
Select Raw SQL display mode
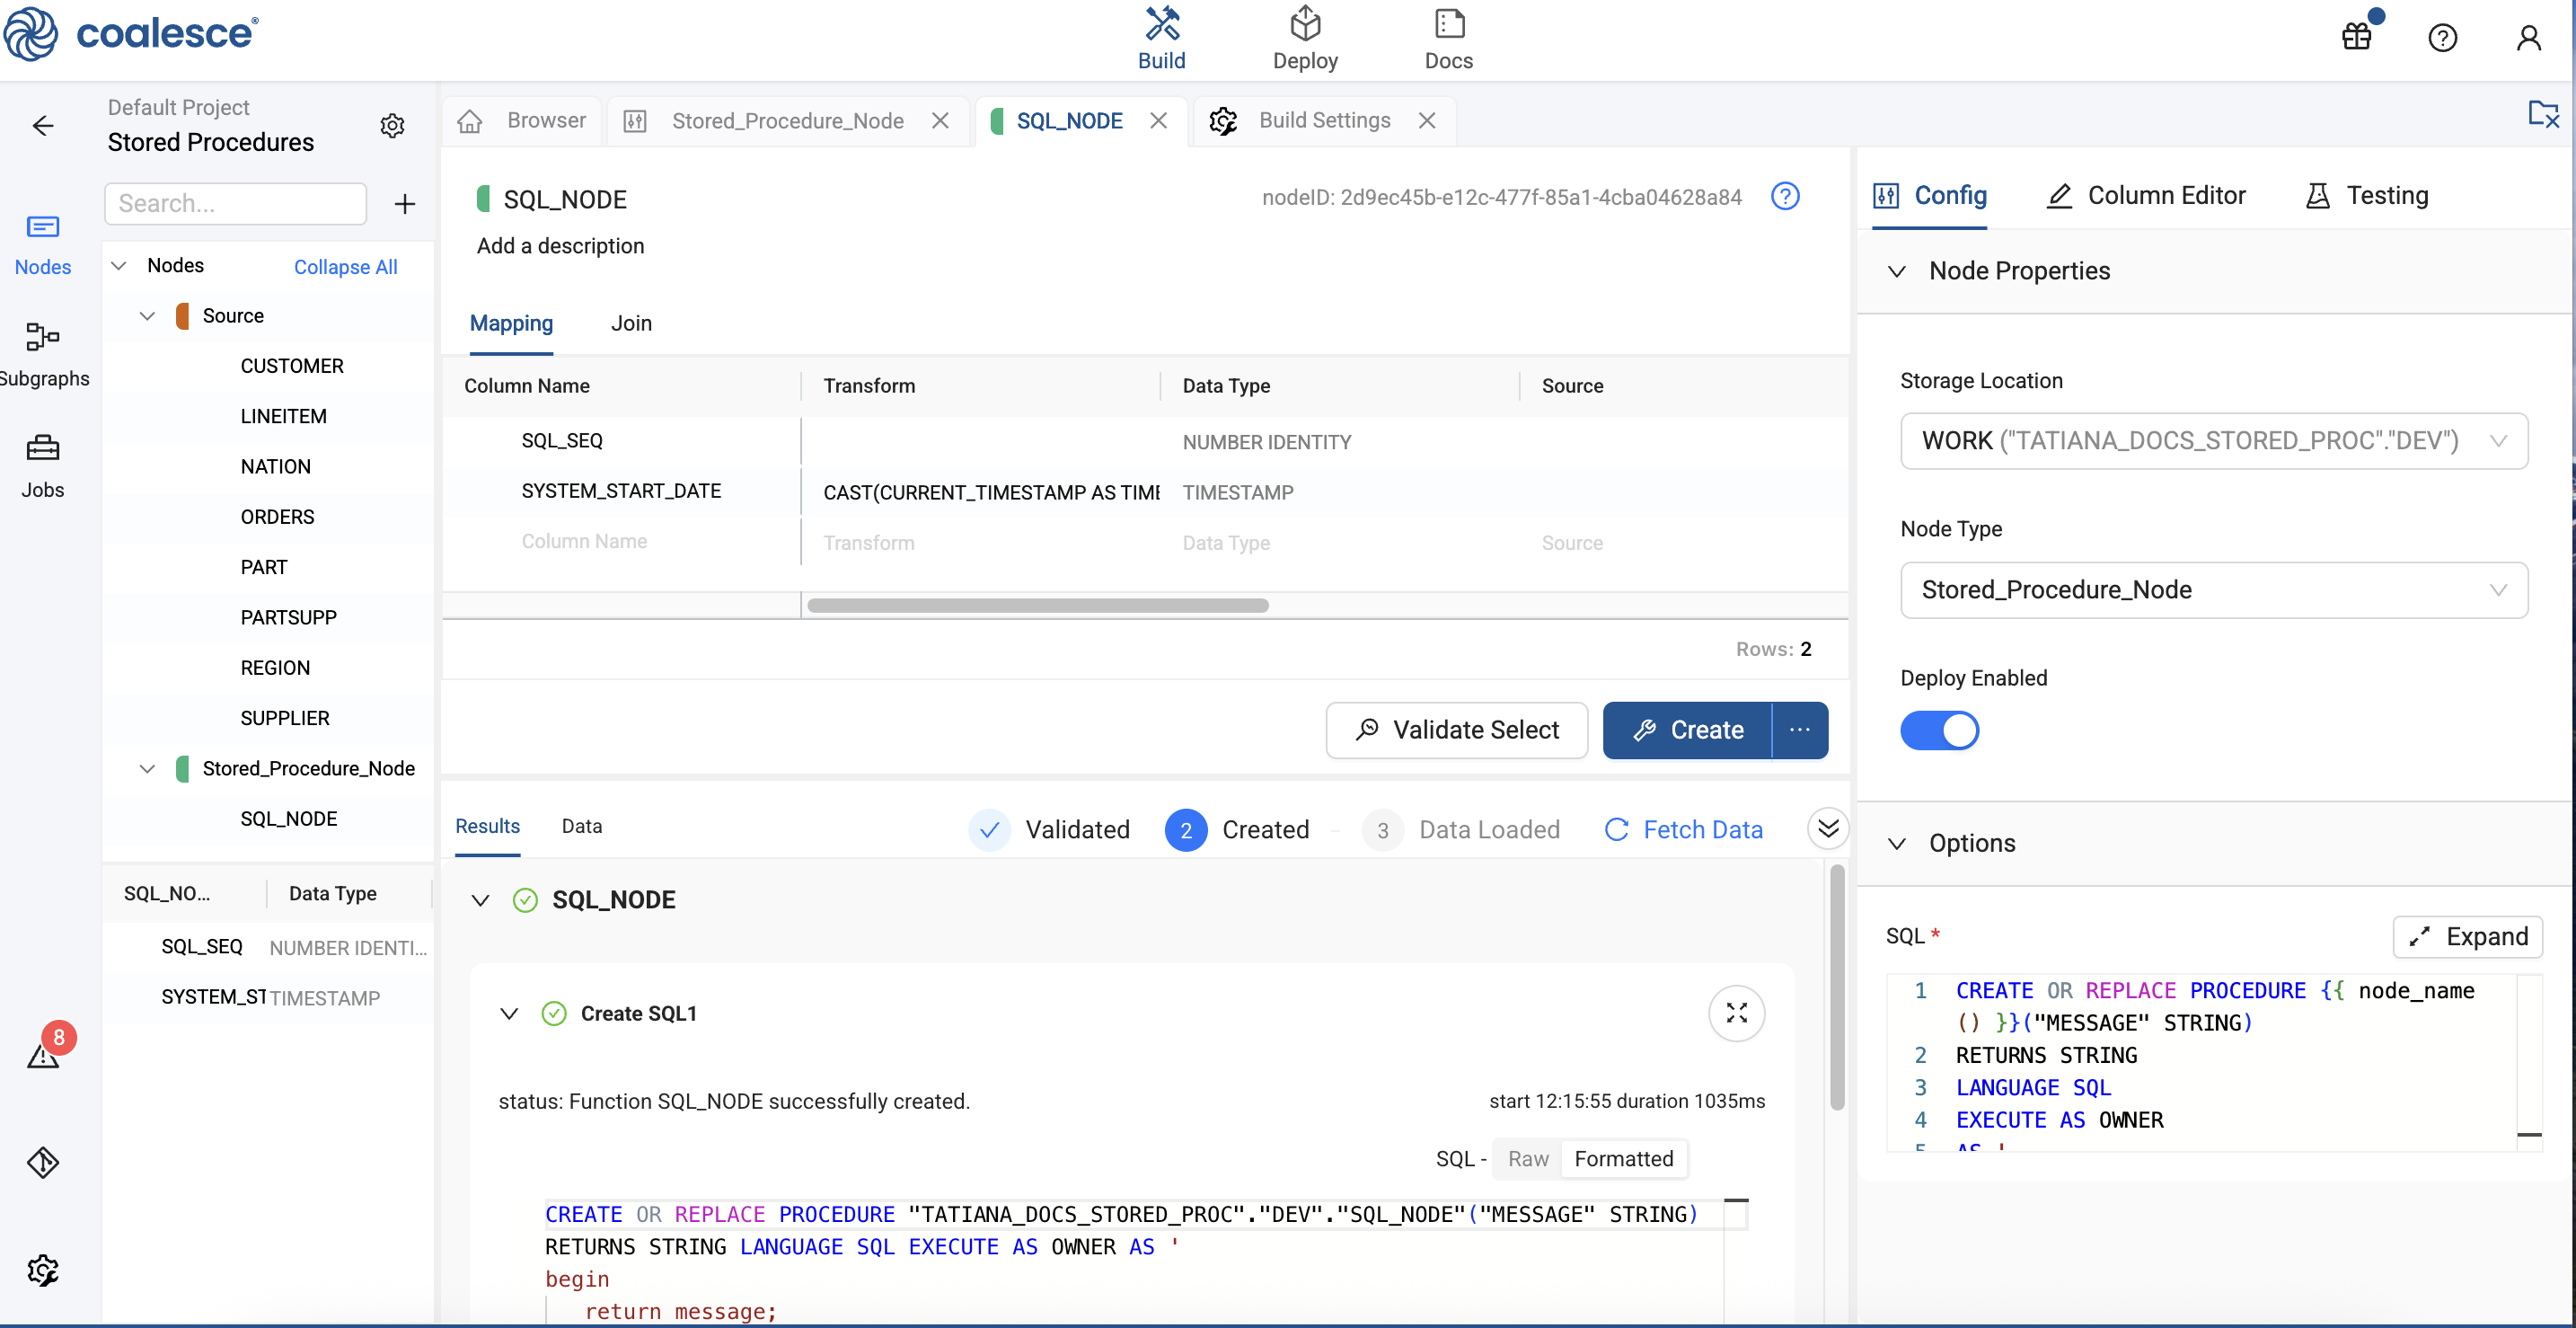tap(1527, 1159)
